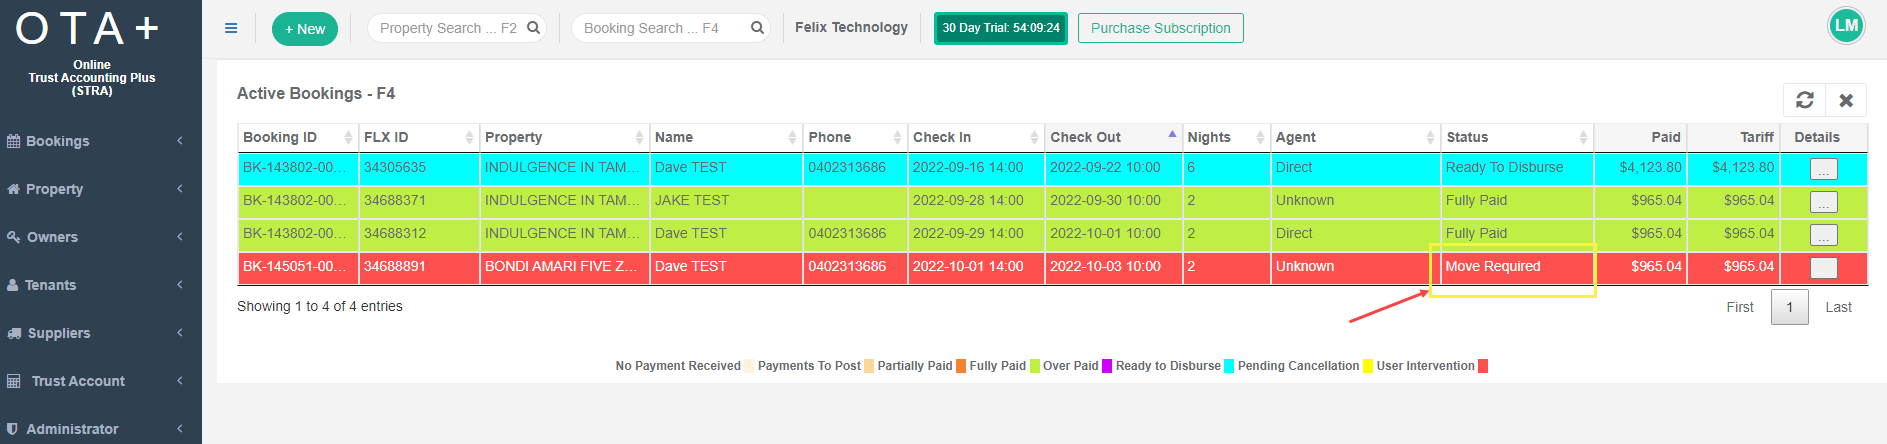This screenshot has width=1887, height=444.
Task: Sort the table by Check Out column
Action: pyautogui.click(x=1085, y=137)
